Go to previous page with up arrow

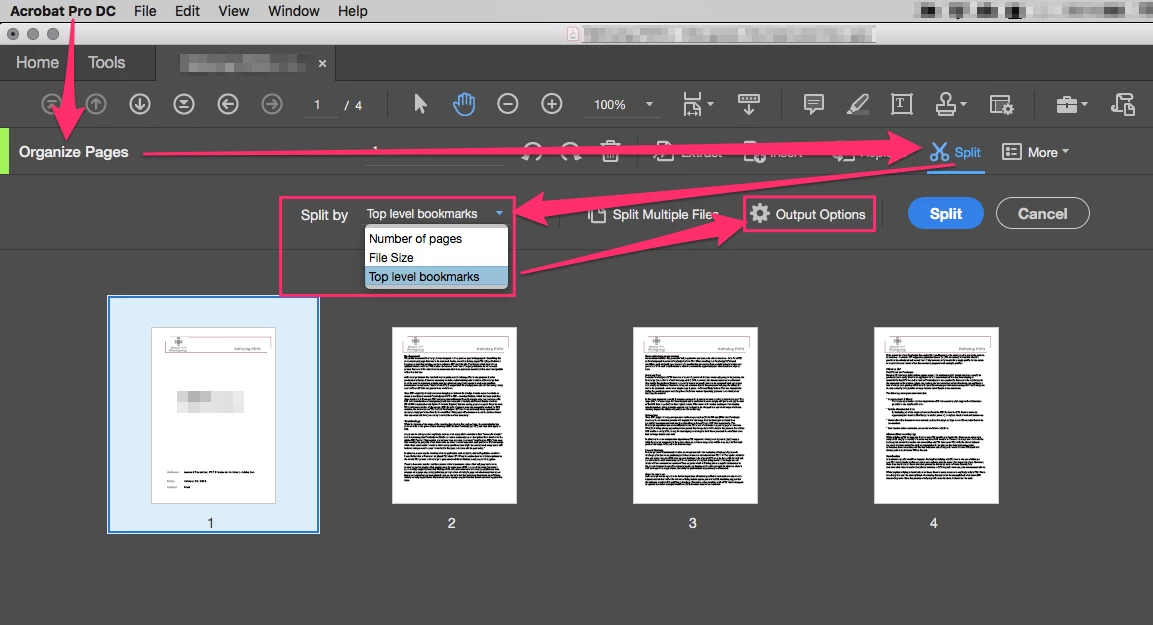(x=96, y=104)
